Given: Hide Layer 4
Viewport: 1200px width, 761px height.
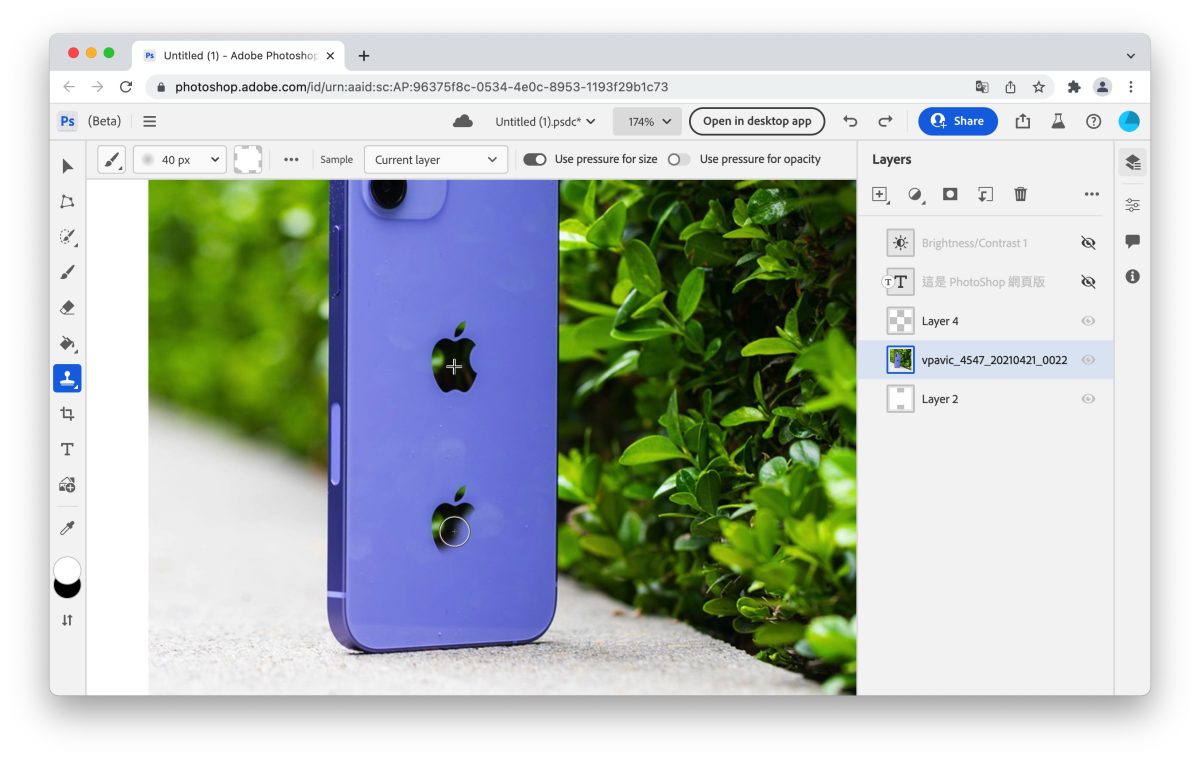Looking at the screenshot, I should click(1088, 321).
